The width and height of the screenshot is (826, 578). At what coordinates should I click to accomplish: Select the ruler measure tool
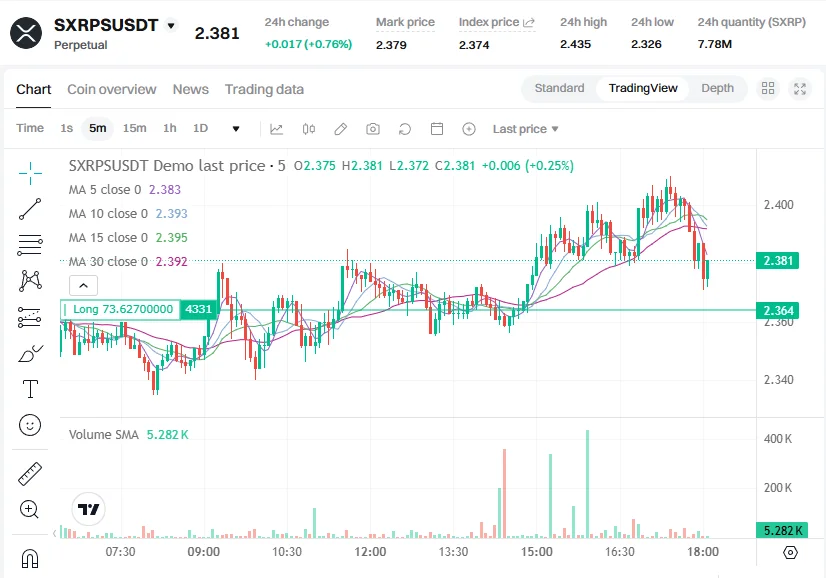30,474
